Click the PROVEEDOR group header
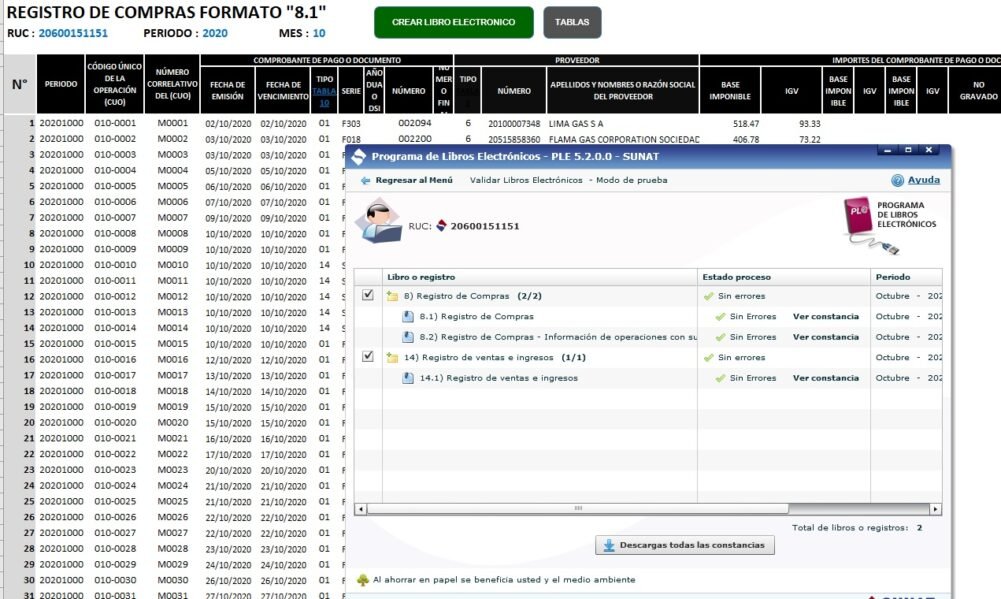Screen dimensions: 1001x599 click(576, 60)
